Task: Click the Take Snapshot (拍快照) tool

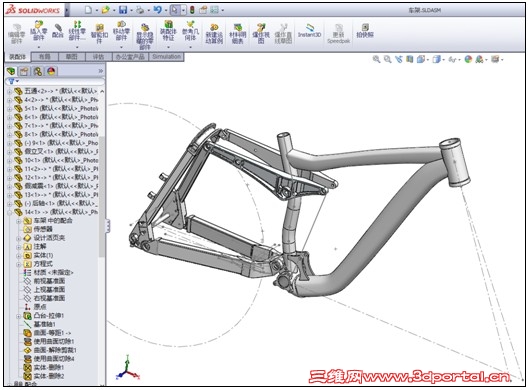Action: (x=365, y=31)
